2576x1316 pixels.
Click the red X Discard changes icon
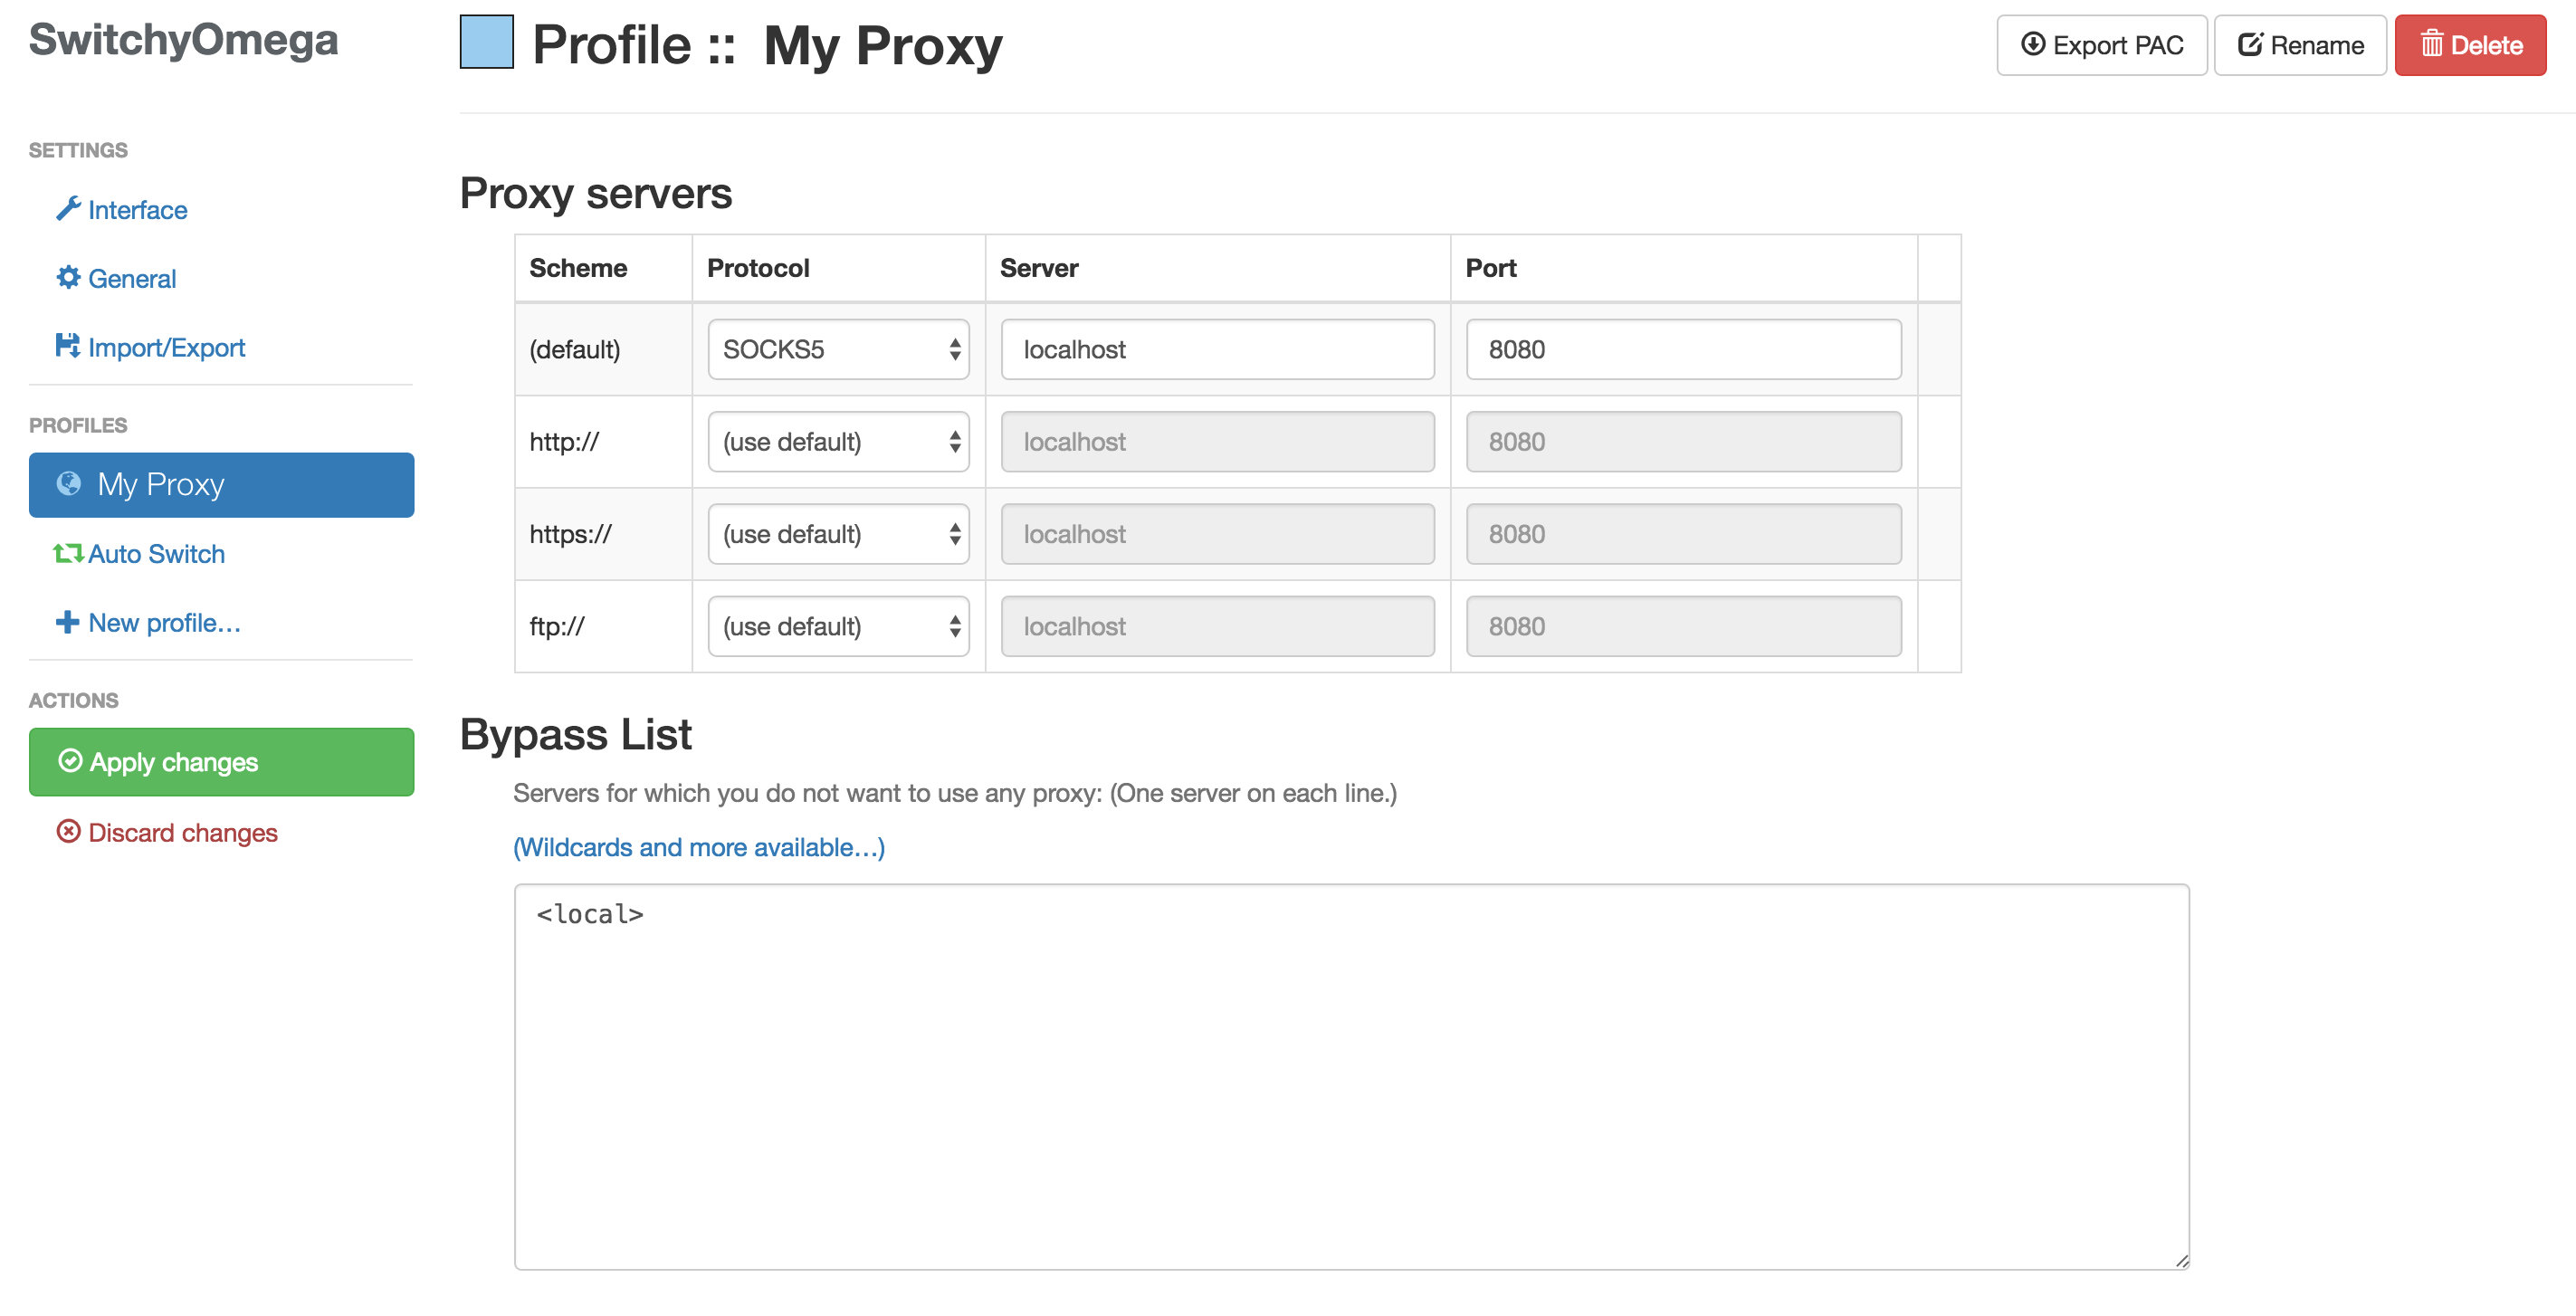pyautogui.click(x=68, y=832)
